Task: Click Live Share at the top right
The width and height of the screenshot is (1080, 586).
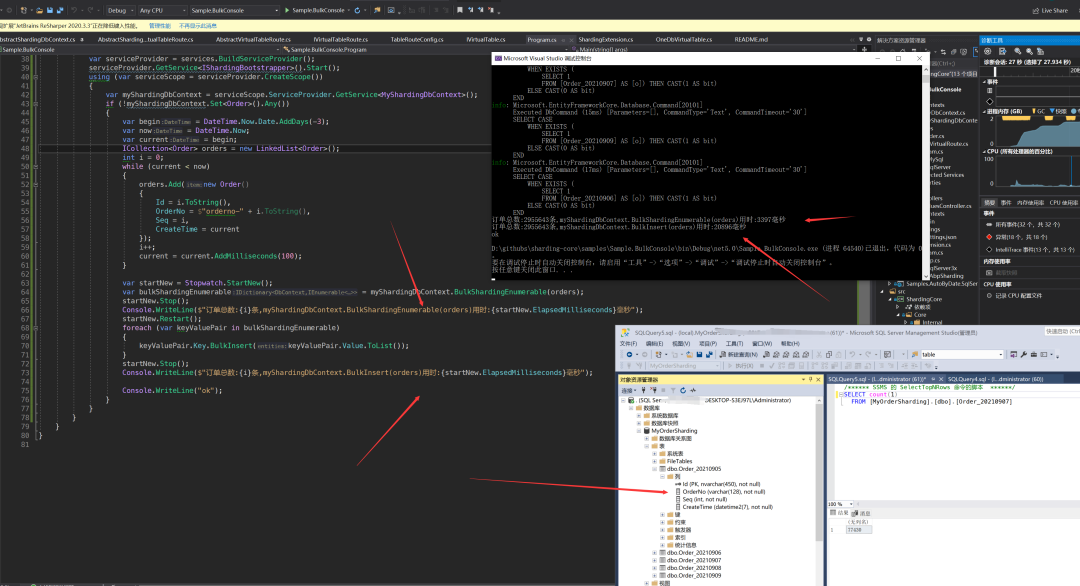Action: (1050, 10)
